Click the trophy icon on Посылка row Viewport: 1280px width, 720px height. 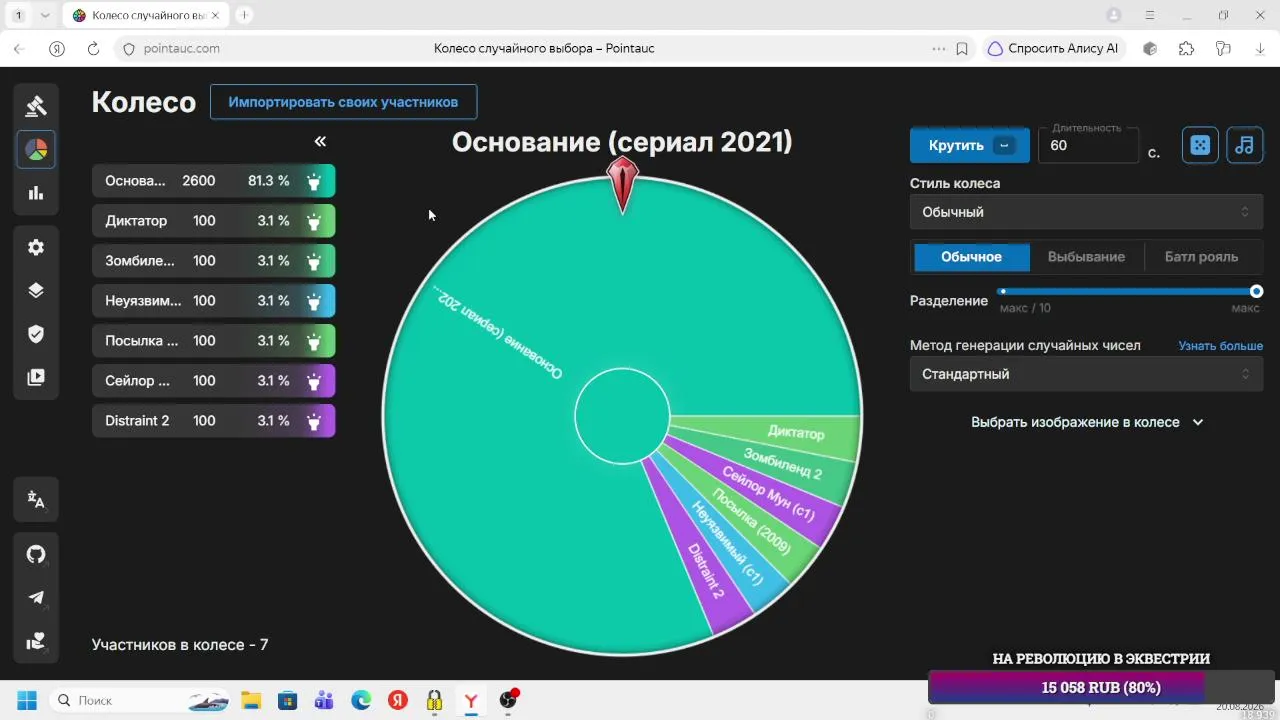click(x=314, y=341)
